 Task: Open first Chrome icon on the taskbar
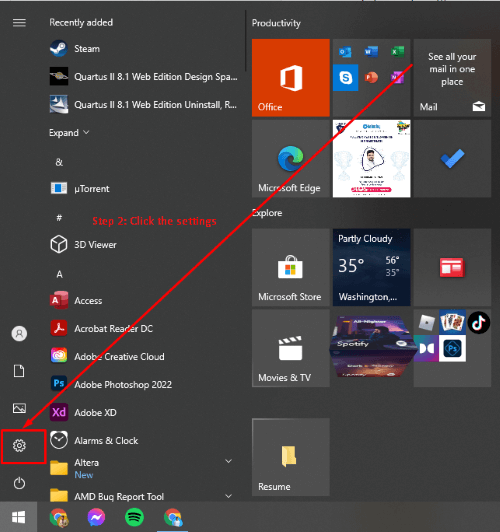[59, 517]
